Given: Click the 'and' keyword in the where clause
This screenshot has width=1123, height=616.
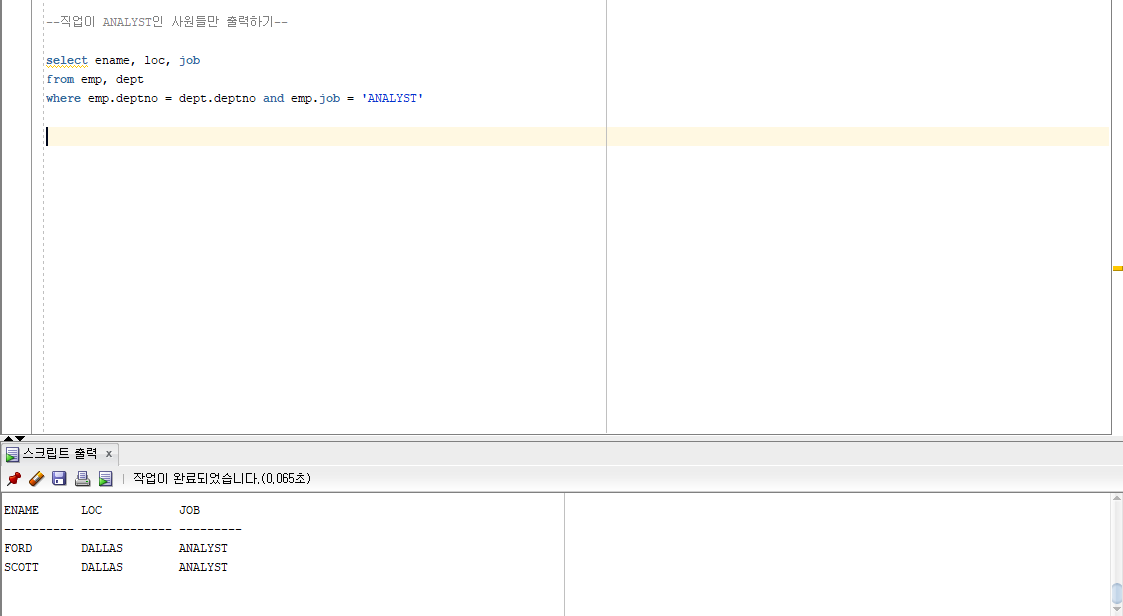Looking at the screenshot, I should (x=274, y=98).
